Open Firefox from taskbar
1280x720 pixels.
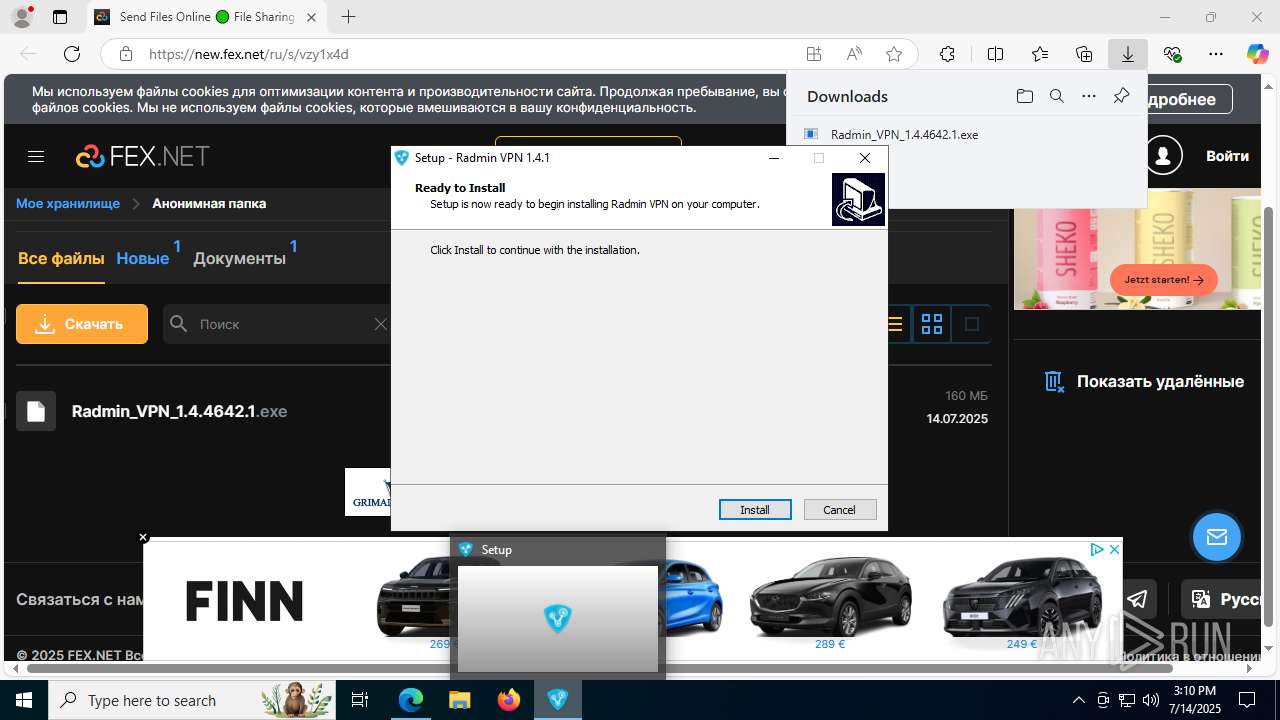pyautogui.click(x=509, y=700)
